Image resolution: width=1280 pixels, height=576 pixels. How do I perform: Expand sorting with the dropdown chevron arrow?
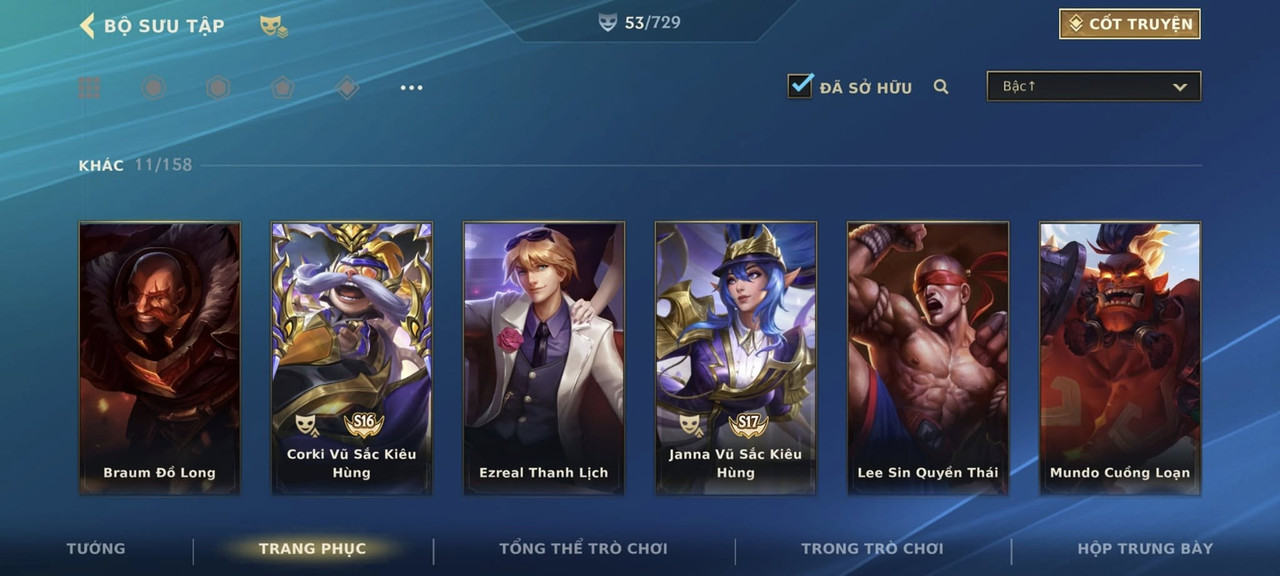pos(1180,88)
